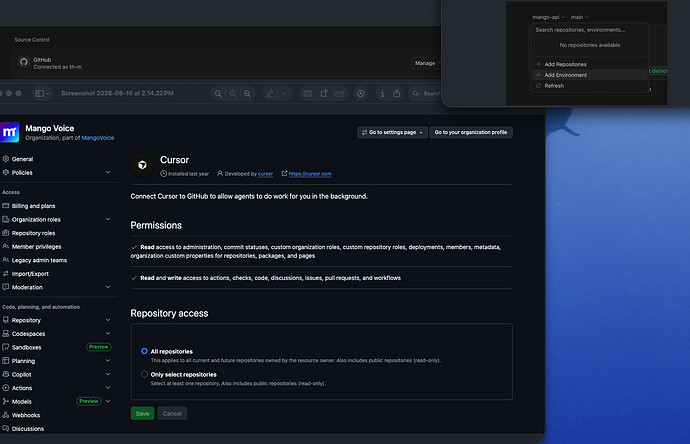Click the circled A annotate icon in Preview
The width and height of the screenshot is (690, 444).
click(360, 93)
